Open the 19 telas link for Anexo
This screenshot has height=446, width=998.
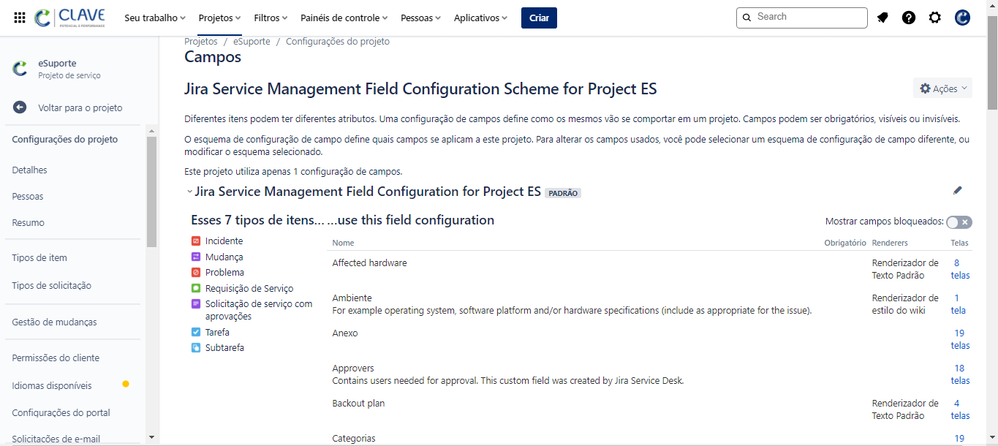click(960, 339)
